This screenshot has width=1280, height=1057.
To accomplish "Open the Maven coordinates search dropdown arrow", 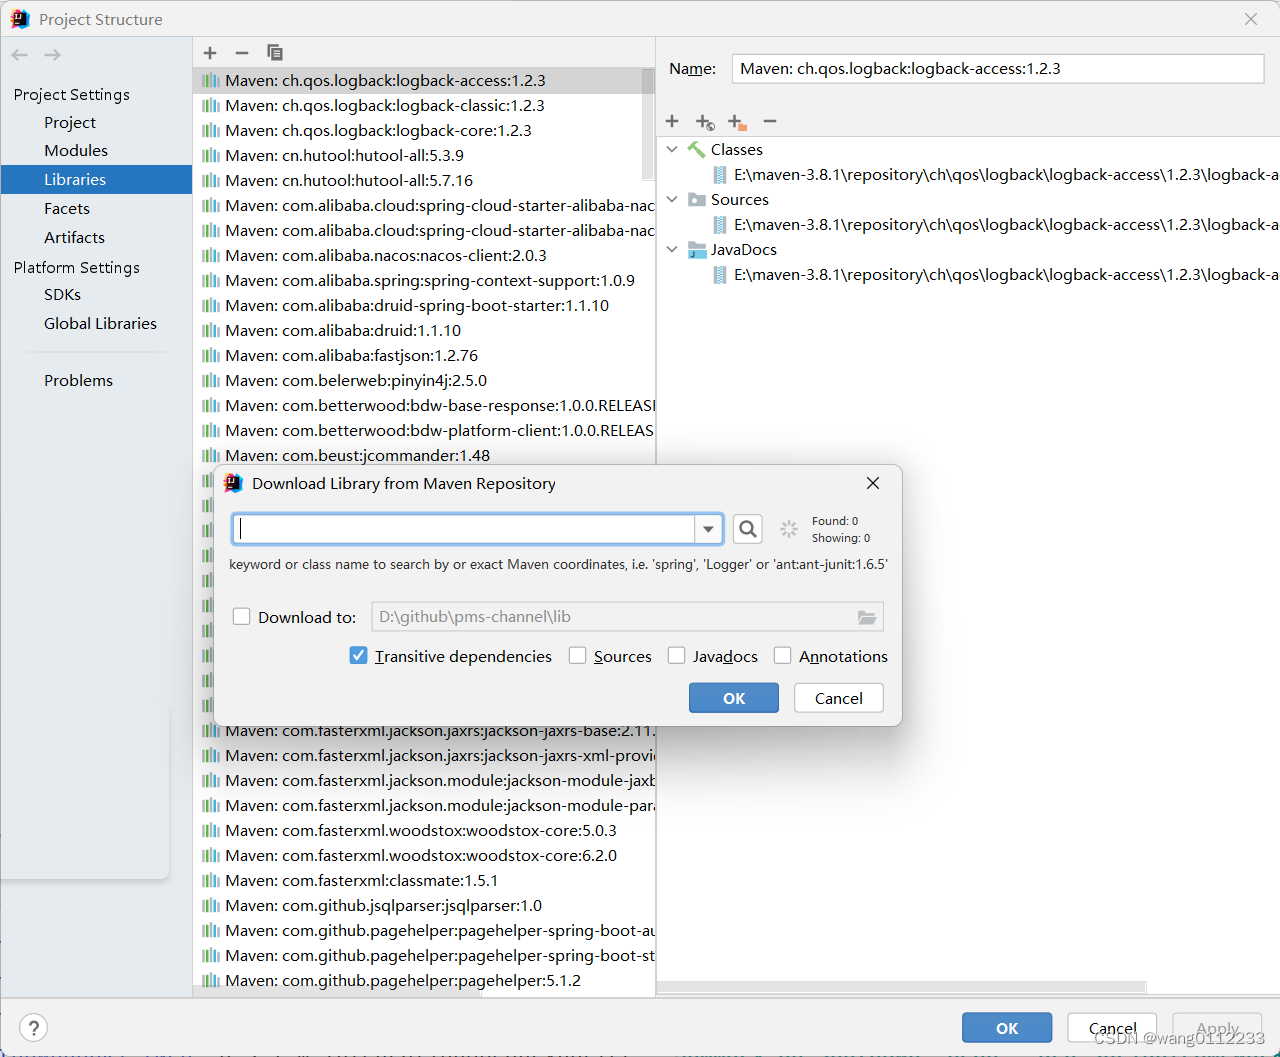I will 708,528.
